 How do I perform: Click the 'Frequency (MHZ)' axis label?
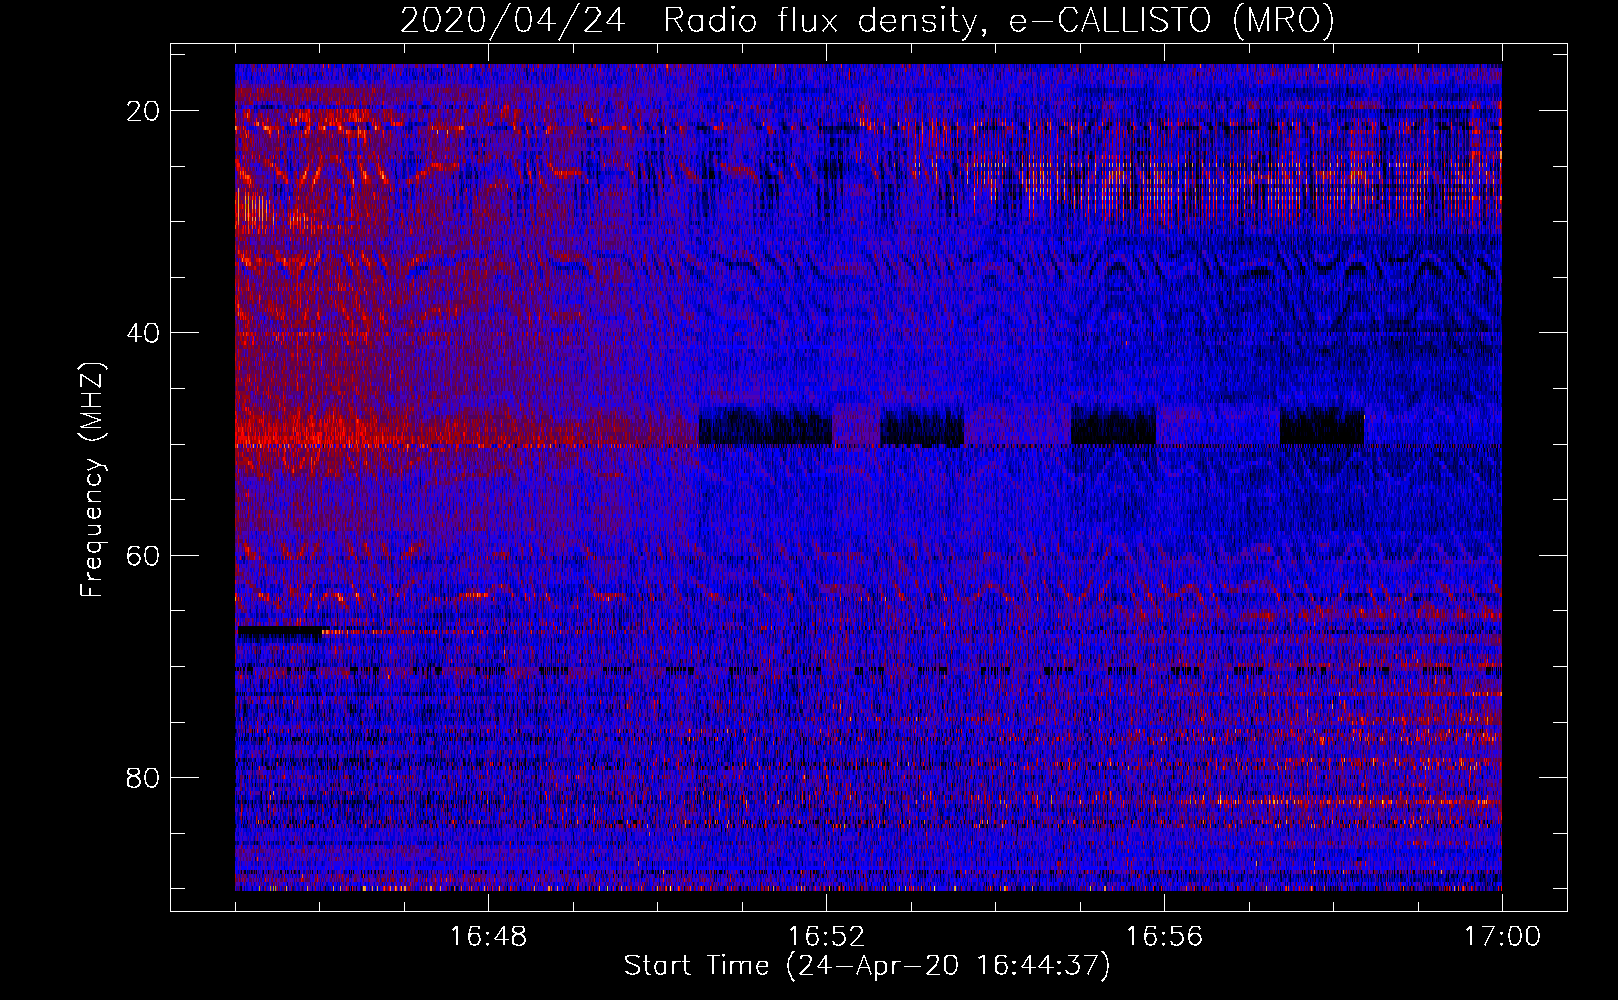(x=92, y=479)
